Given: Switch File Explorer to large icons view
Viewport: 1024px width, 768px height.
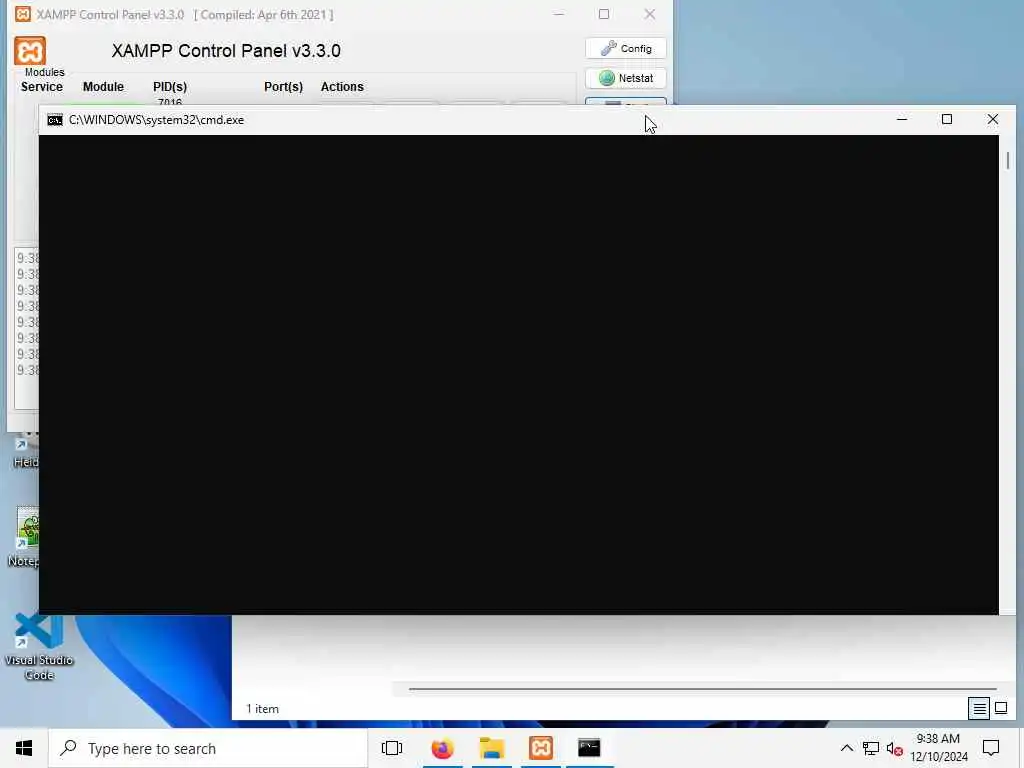Looking at the screenshot, I should point(1001,709).
